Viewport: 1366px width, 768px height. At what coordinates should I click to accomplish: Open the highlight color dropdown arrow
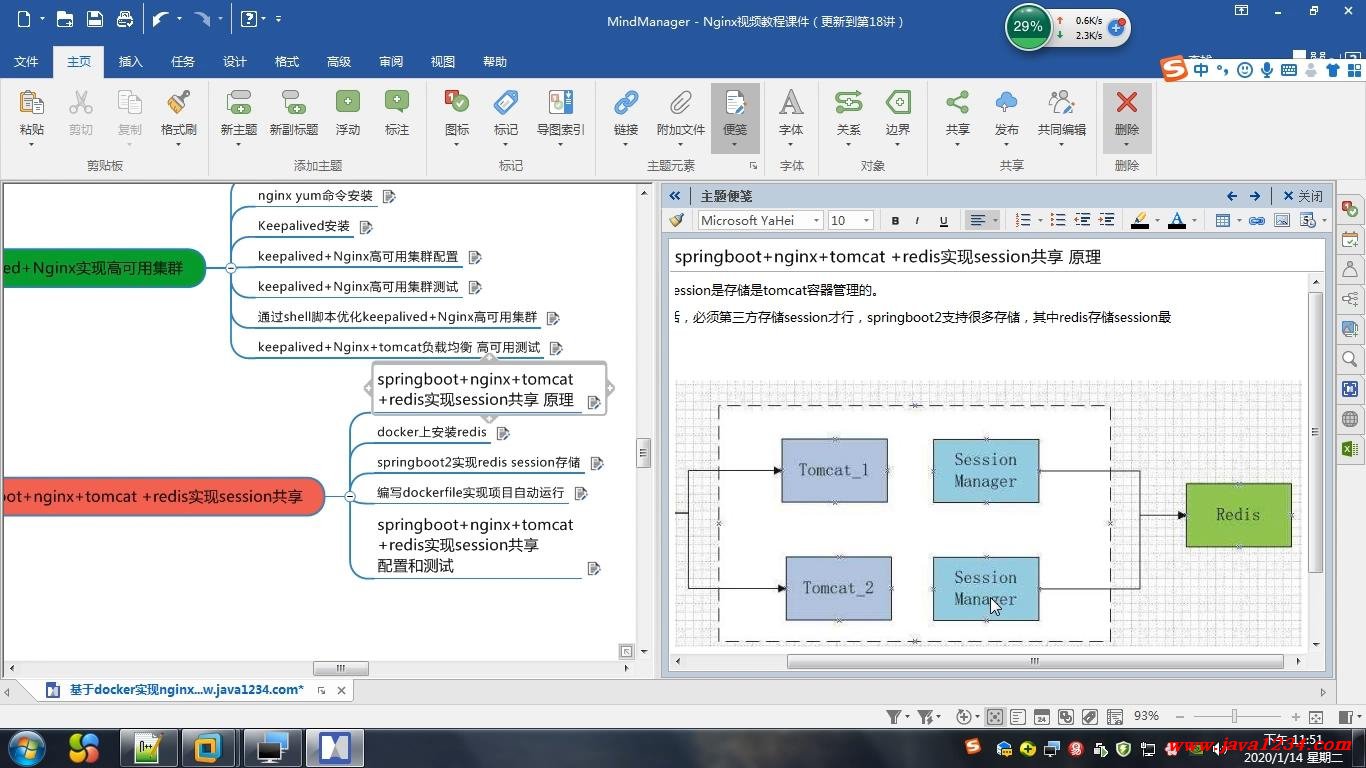coord(1157,221)
